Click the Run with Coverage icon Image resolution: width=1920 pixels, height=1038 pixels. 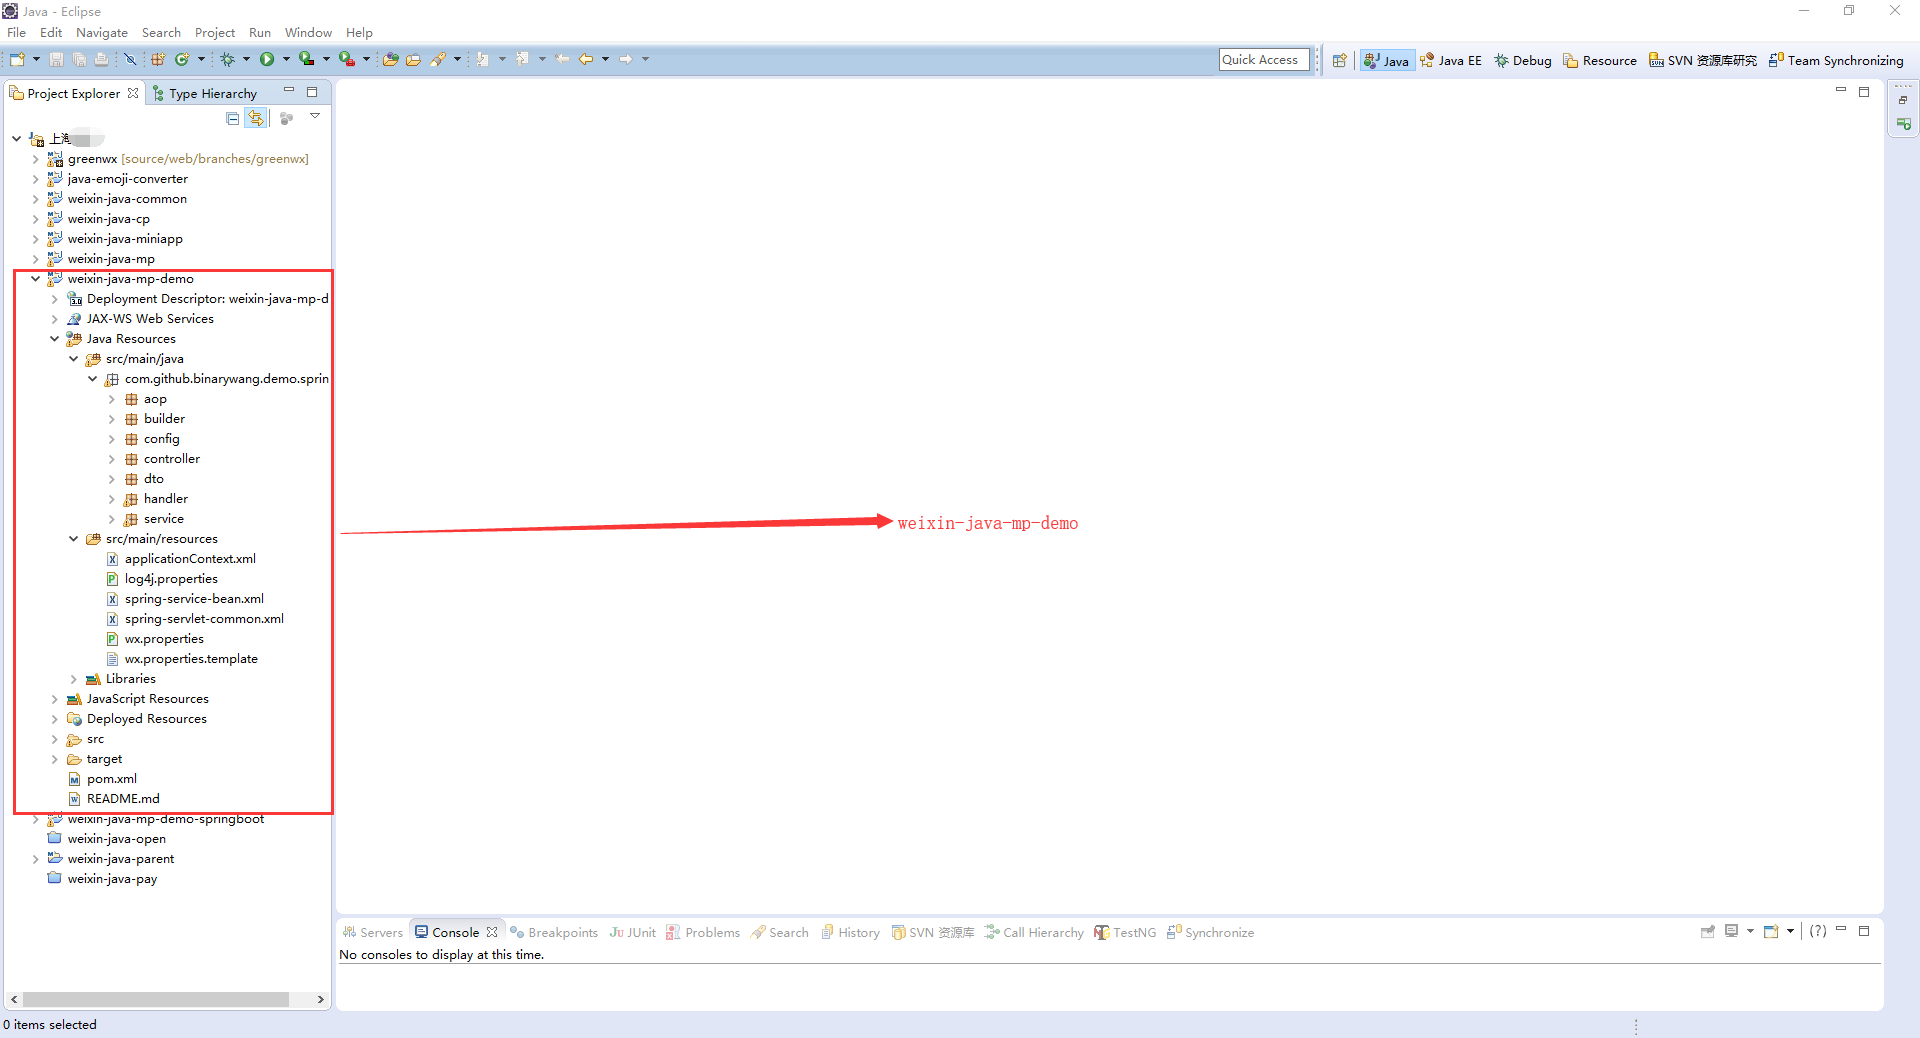307,59
